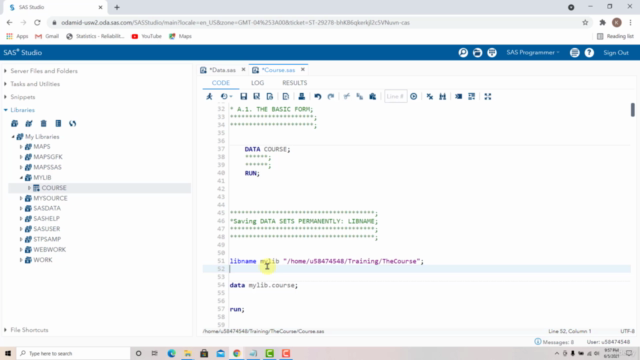640x360 pixels.
Task: Run the SAS code with the running-man icon
Action: [209, 96]
